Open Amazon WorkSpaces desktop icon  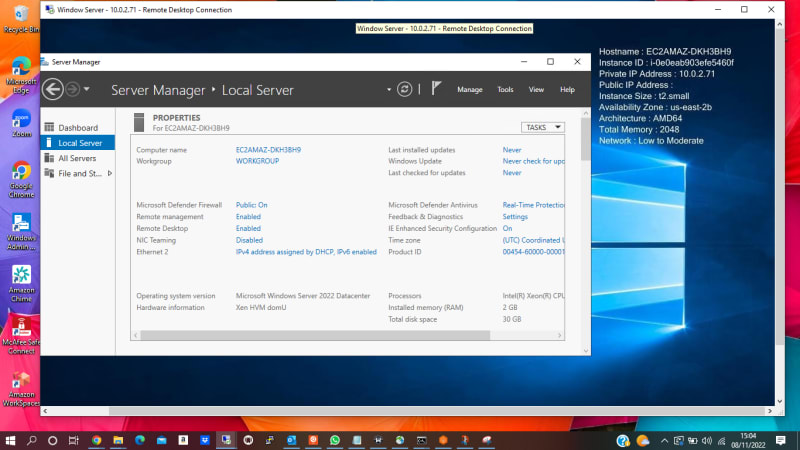point(21,389)
